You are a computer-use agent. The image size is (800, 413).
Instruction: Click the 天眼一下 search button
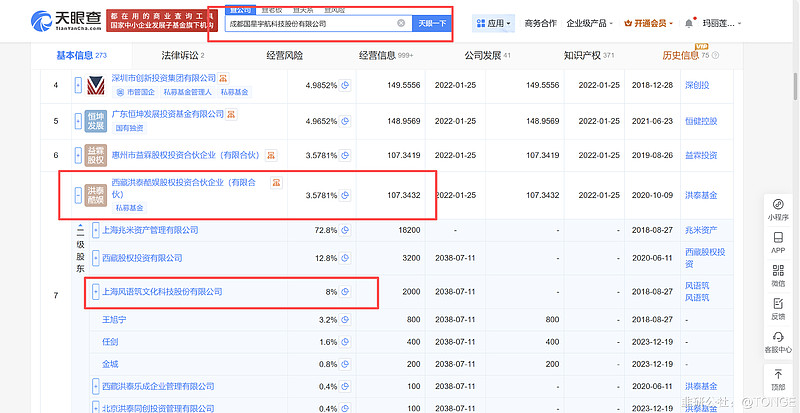point(432,23)
